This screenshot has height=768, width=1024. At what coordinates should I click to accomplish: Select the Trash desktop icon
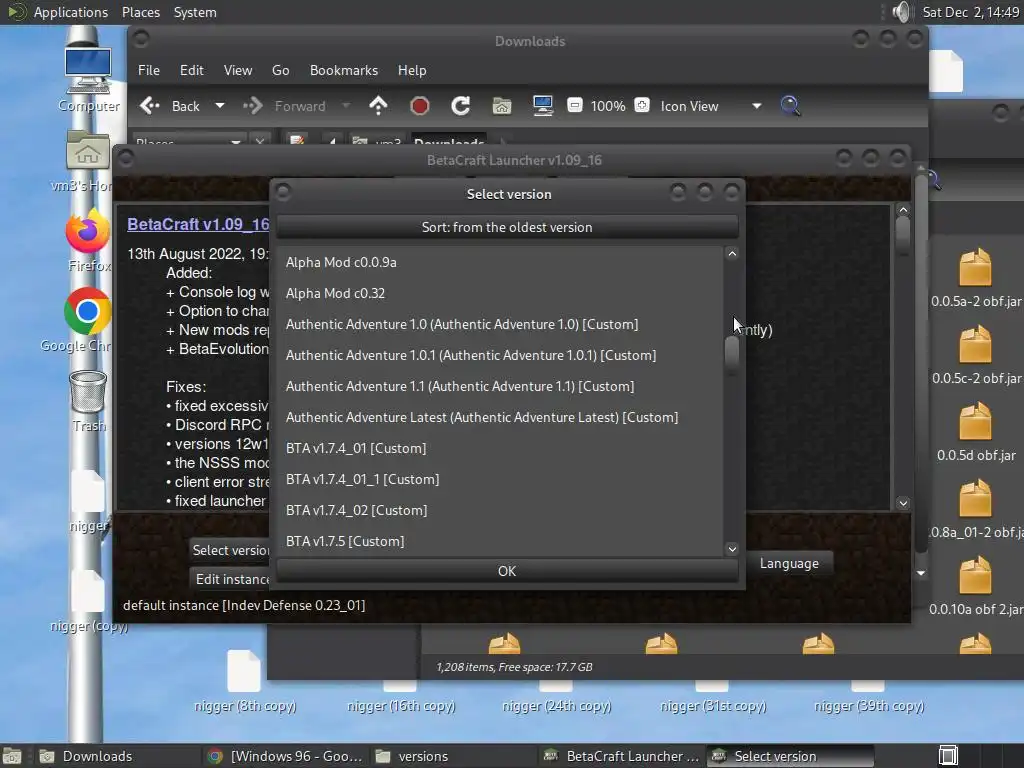coord(88,402)
